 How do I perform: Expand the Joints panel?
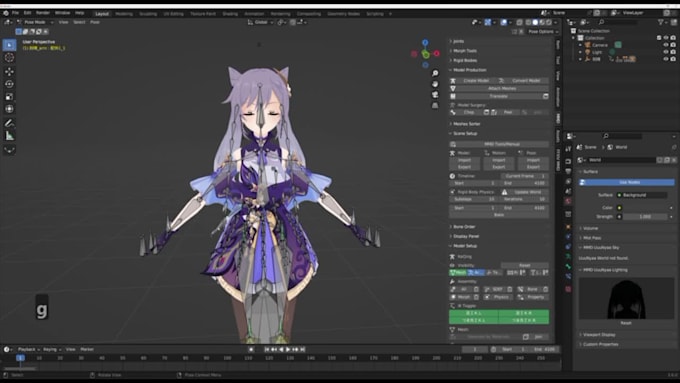pyautogui.click(x=459, y=41)
